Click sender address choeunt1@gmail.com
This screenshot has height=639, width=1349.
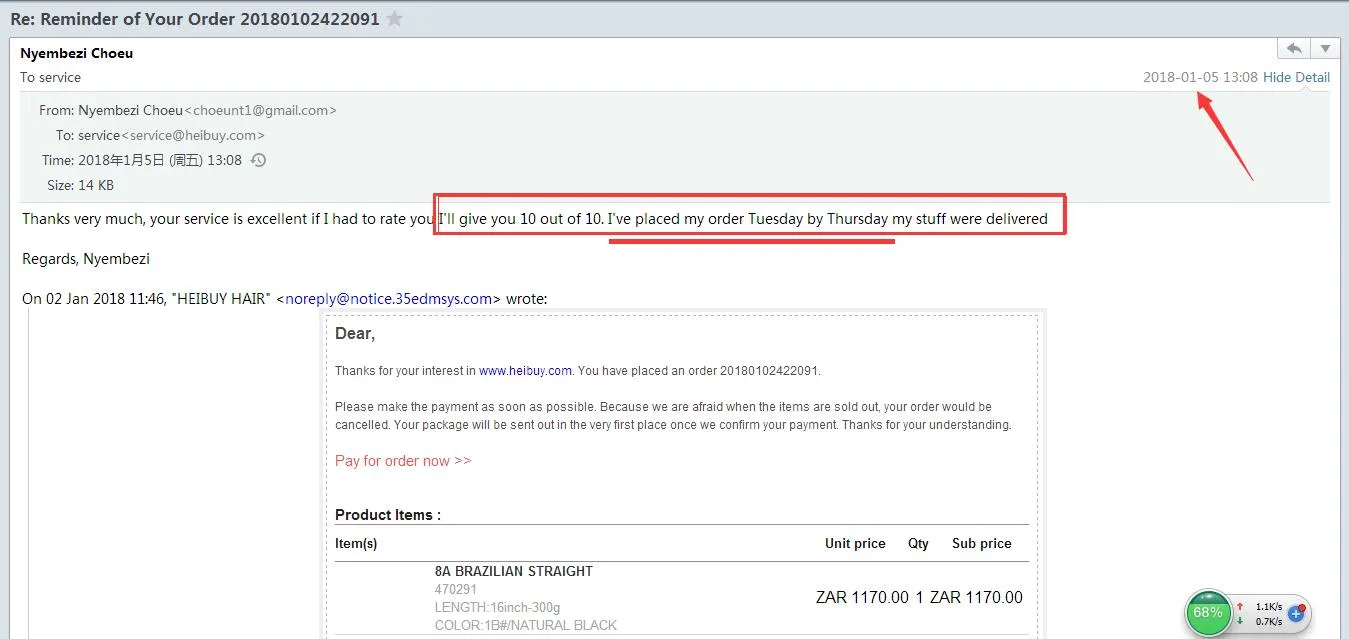(260, 110)
